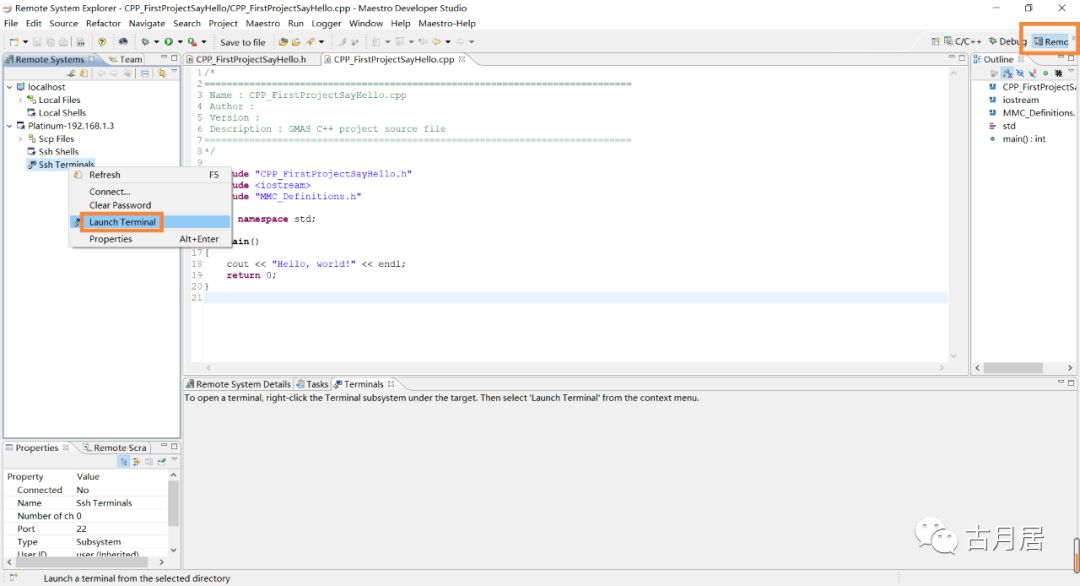Click the Save to file button
This screenshot has width=1080, height=586.
(242, 42)
